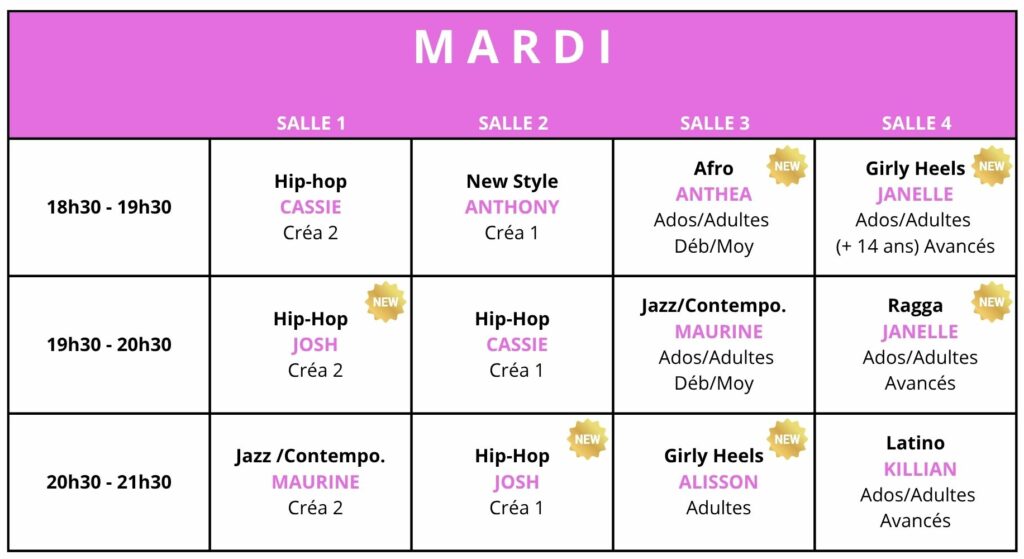Select the SALLE 4 column header
Screen dimensions: 1024x559
point(916,123)
